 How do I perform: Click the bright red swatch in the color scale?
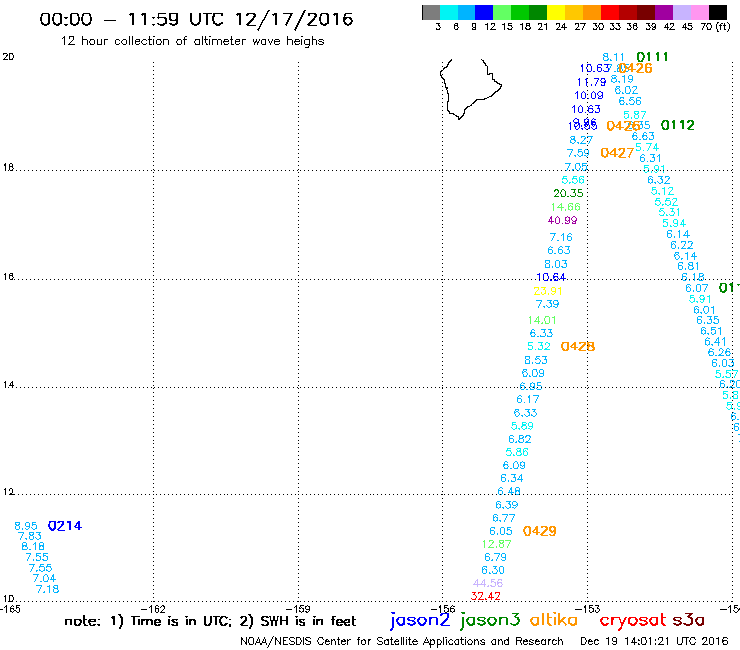pyautogui.click(x=609, y=12)
